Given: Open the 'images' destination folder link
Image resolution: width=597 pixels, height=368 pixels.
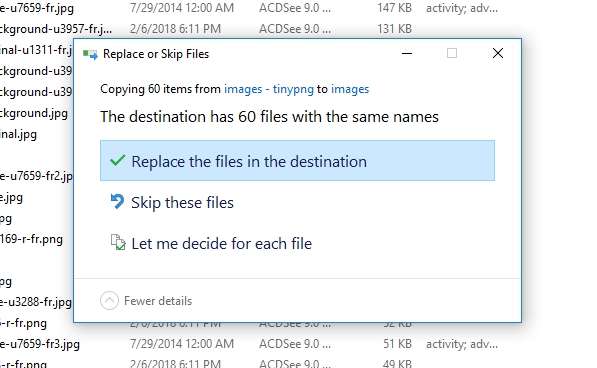Looking at the screenshot, I should [350, 89].
